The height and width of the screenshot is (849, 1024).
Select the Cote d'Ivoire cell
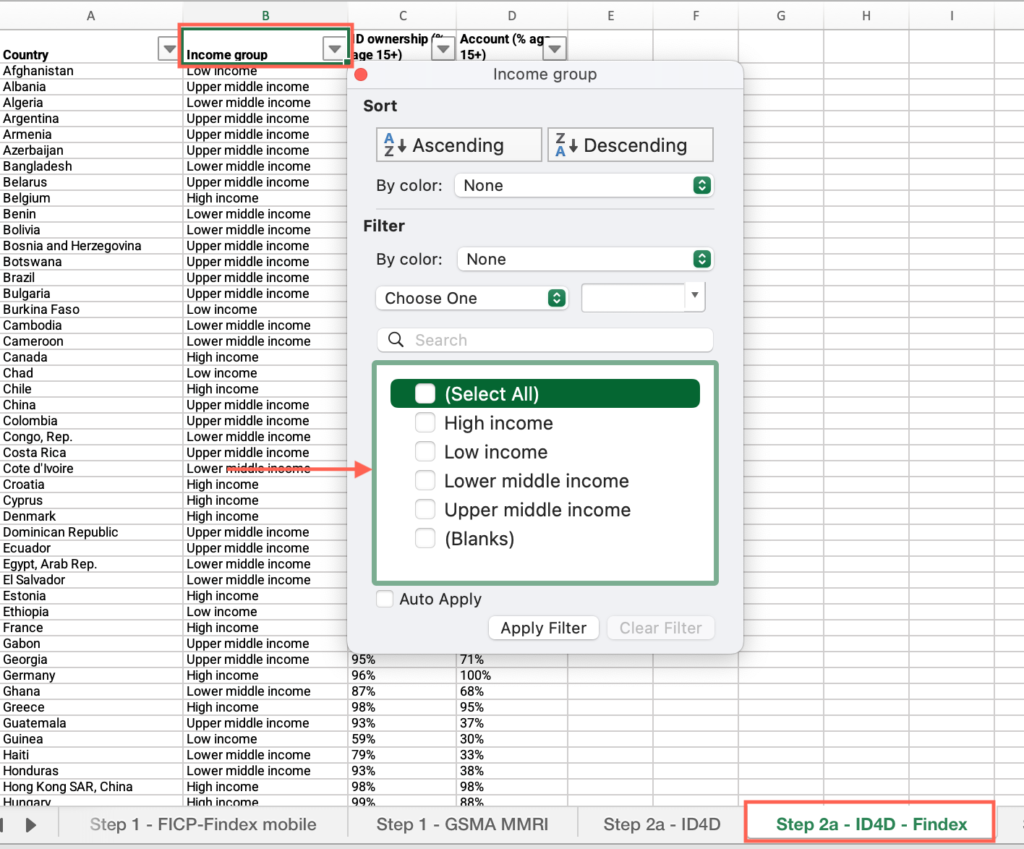pos(91,469)
